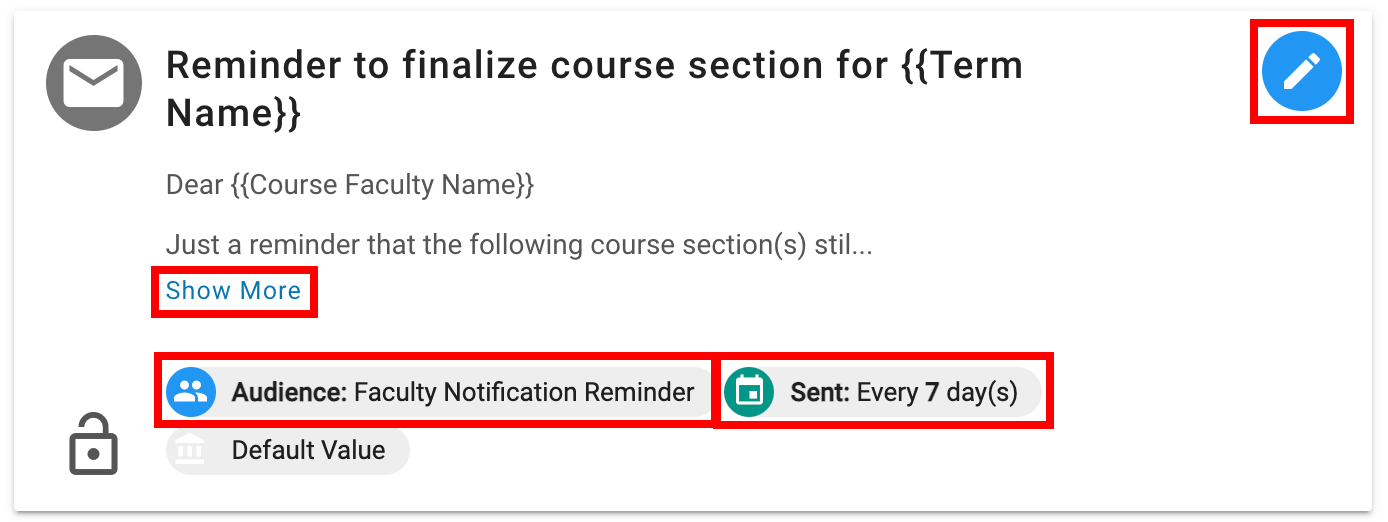
Task: Click the gray envelope email icon
Action: coord(93,82)
